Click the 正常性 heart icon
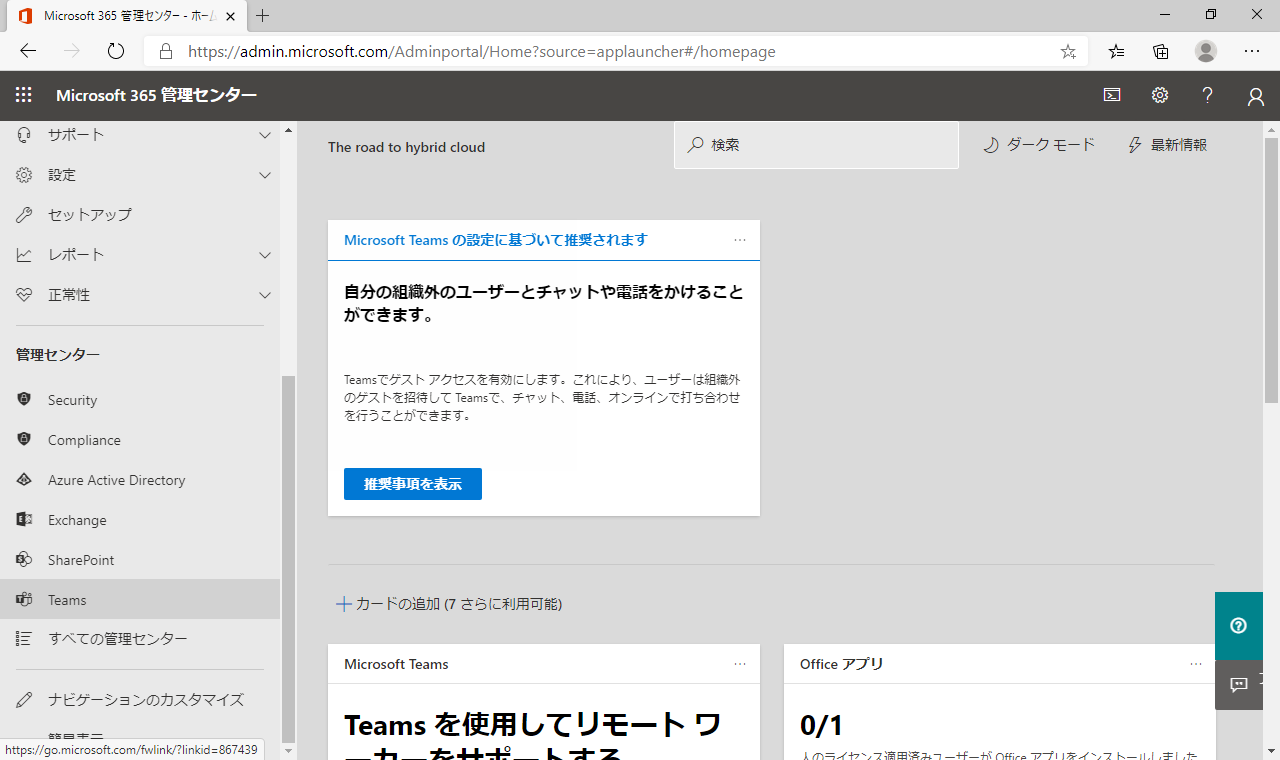 (x=25, y=295)
